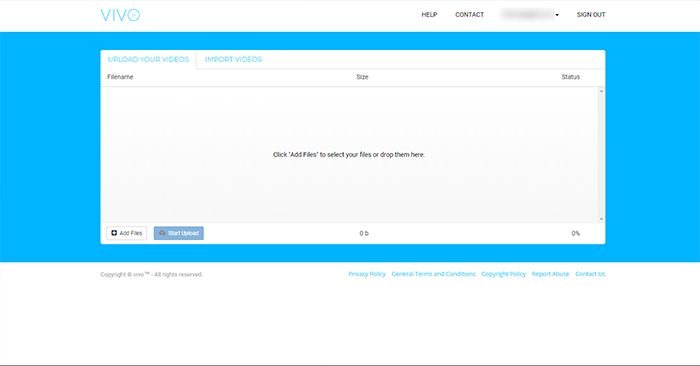Click the Filename column header
Viewport: 700px width, 366px height.
120,77
